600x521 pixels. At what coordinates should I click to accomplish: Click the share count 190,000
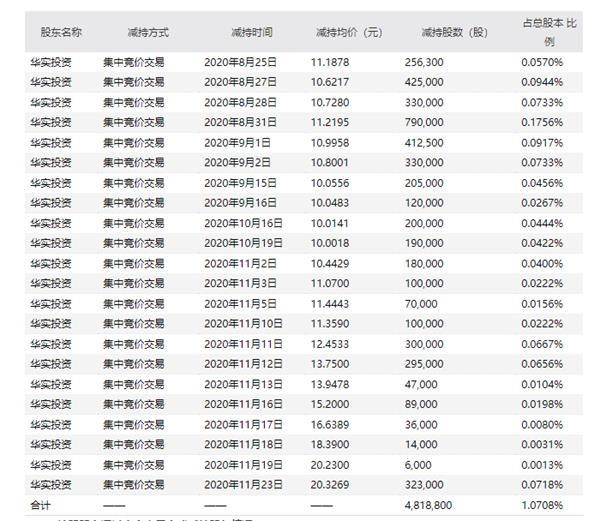pos(424,243)
